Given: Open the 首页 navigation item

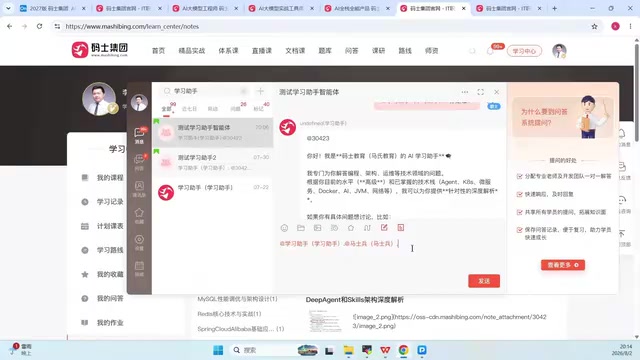Looking at the screenshot, I should point(158,51).
